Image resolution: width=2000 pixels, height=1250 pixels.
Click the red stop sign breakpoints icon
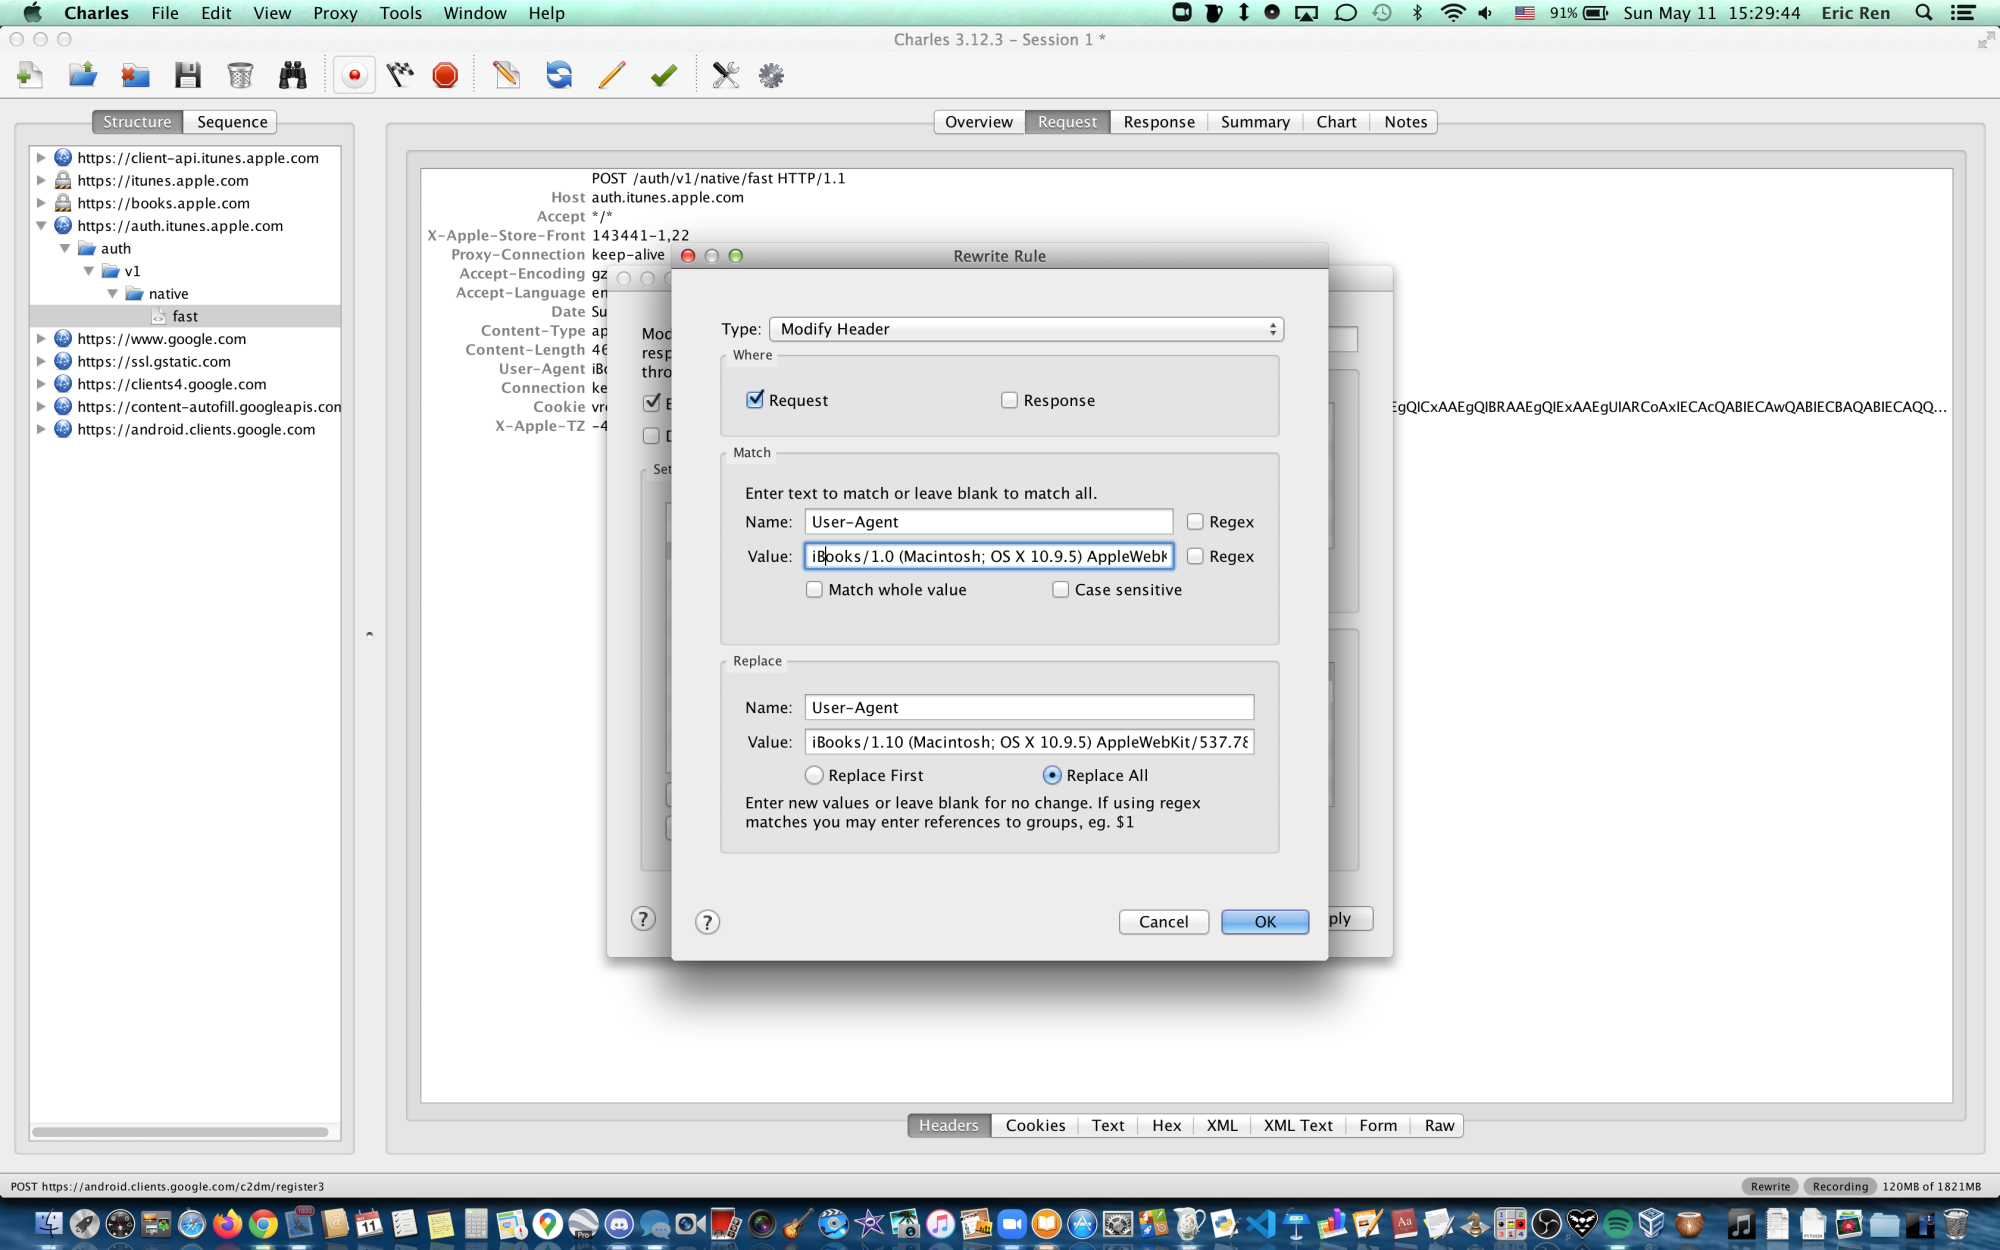tap(445, 75)
